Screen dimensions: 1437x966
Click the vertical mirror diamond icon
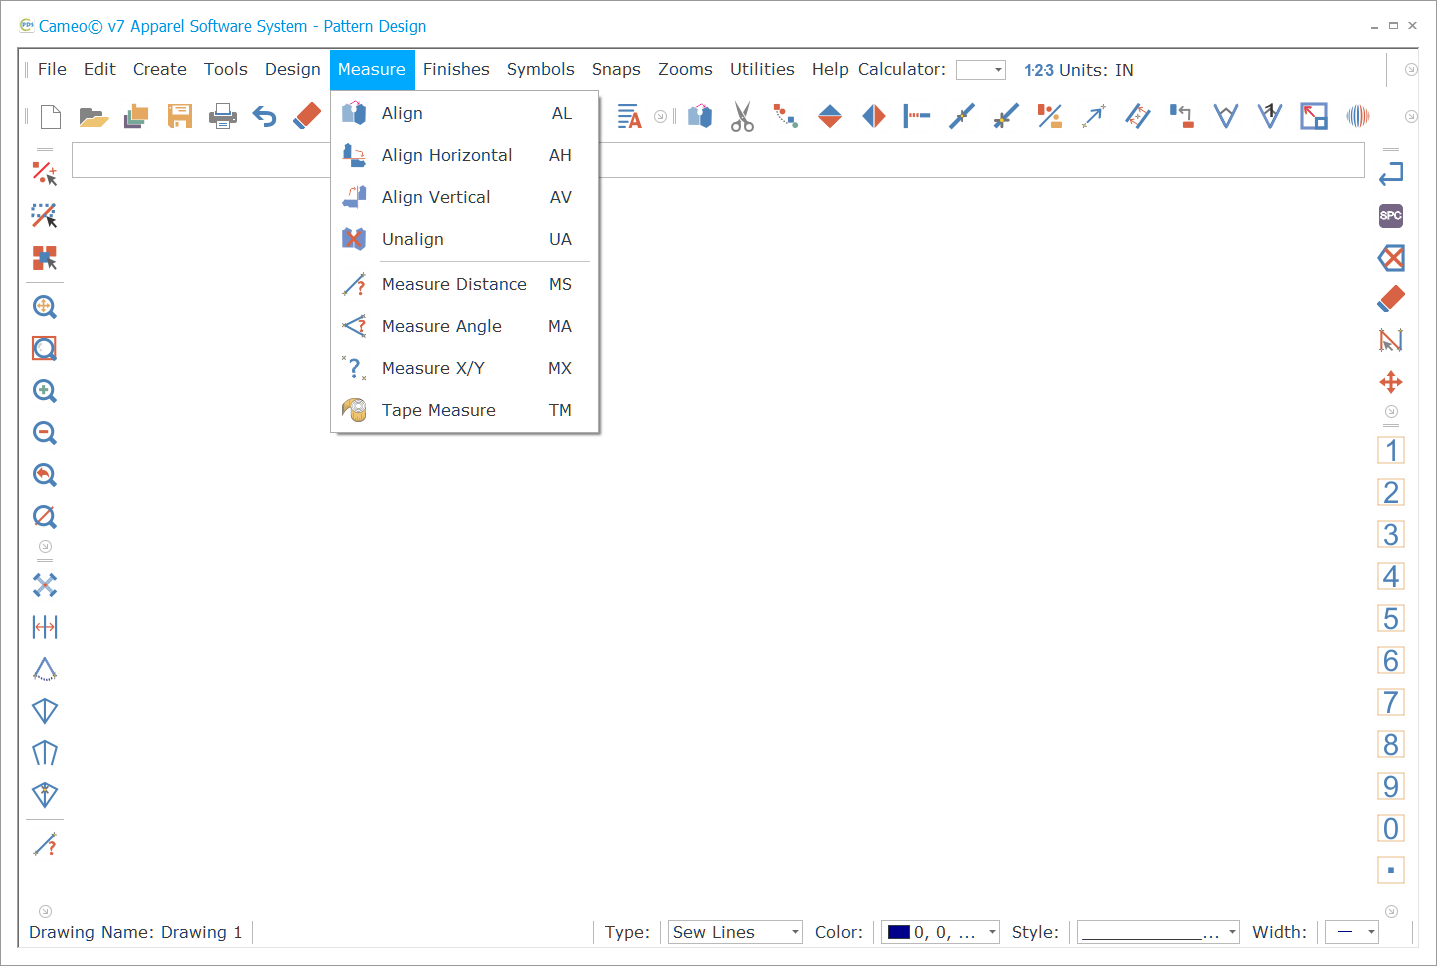click(830, 117)
